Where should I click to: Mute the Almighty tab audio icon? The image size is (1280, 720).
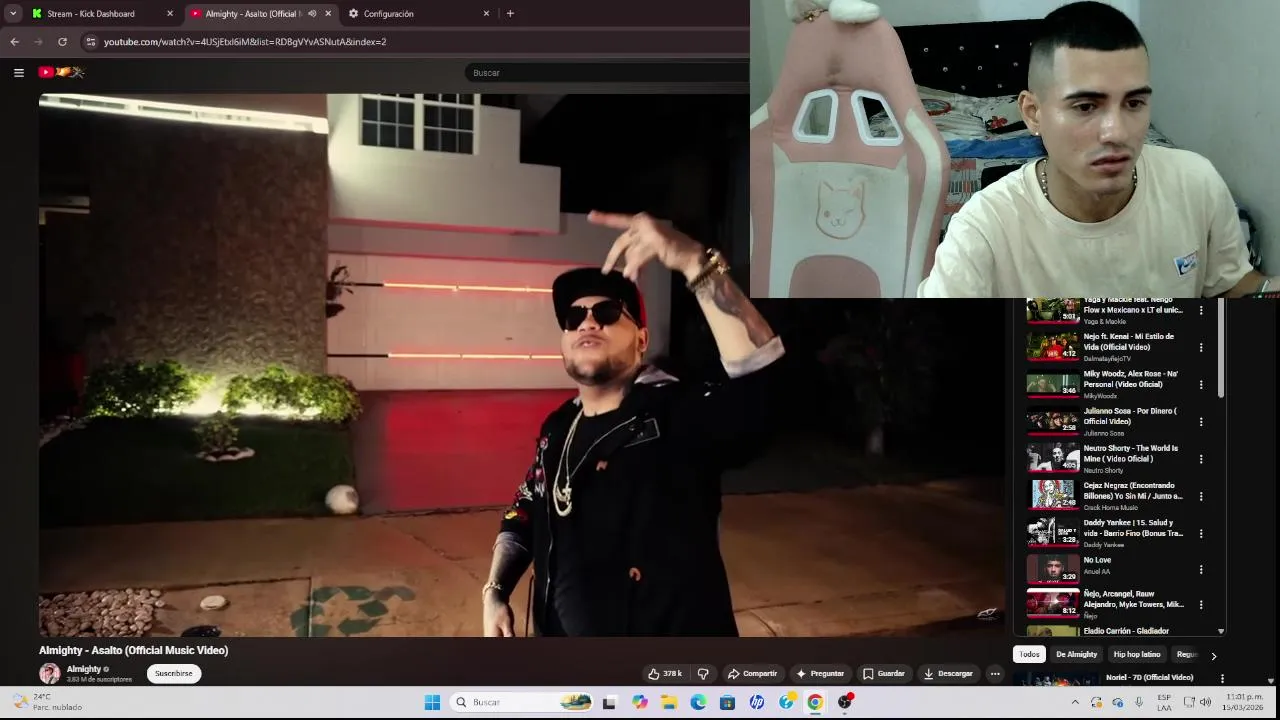(312, 14)
